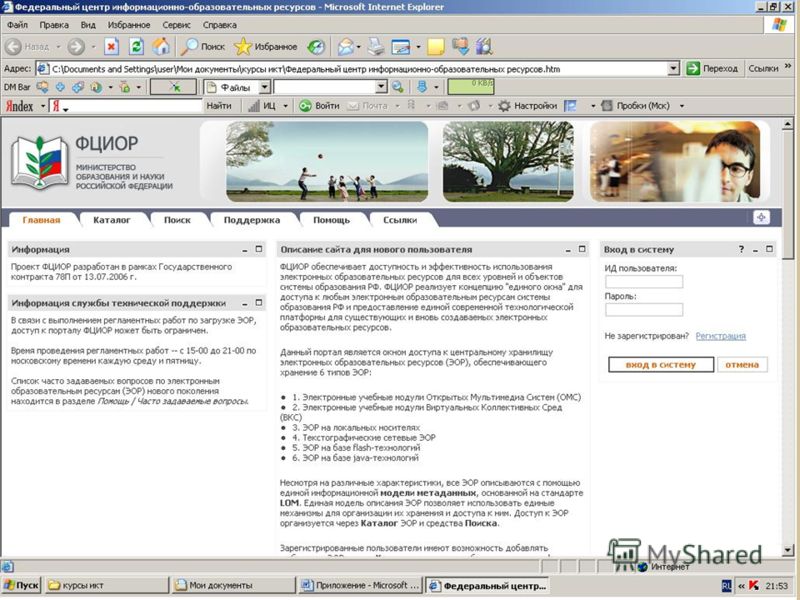The height and width of the screenshot is (600, 800).
Task: Open the Файл menu
Action: pos(17,25)
